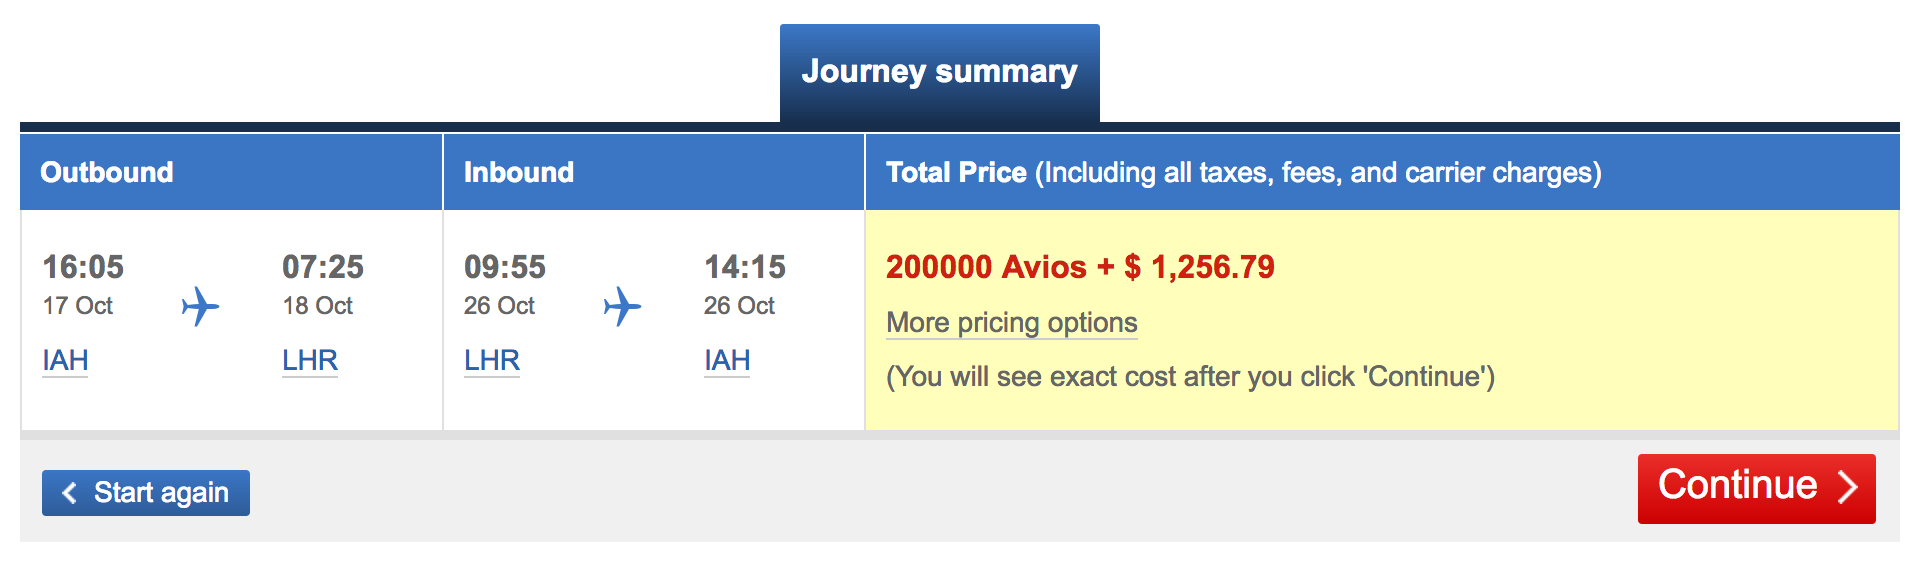Screen dimensions: 1922x580
Task: Open the outbound LHR airport link
Action: 310,360
